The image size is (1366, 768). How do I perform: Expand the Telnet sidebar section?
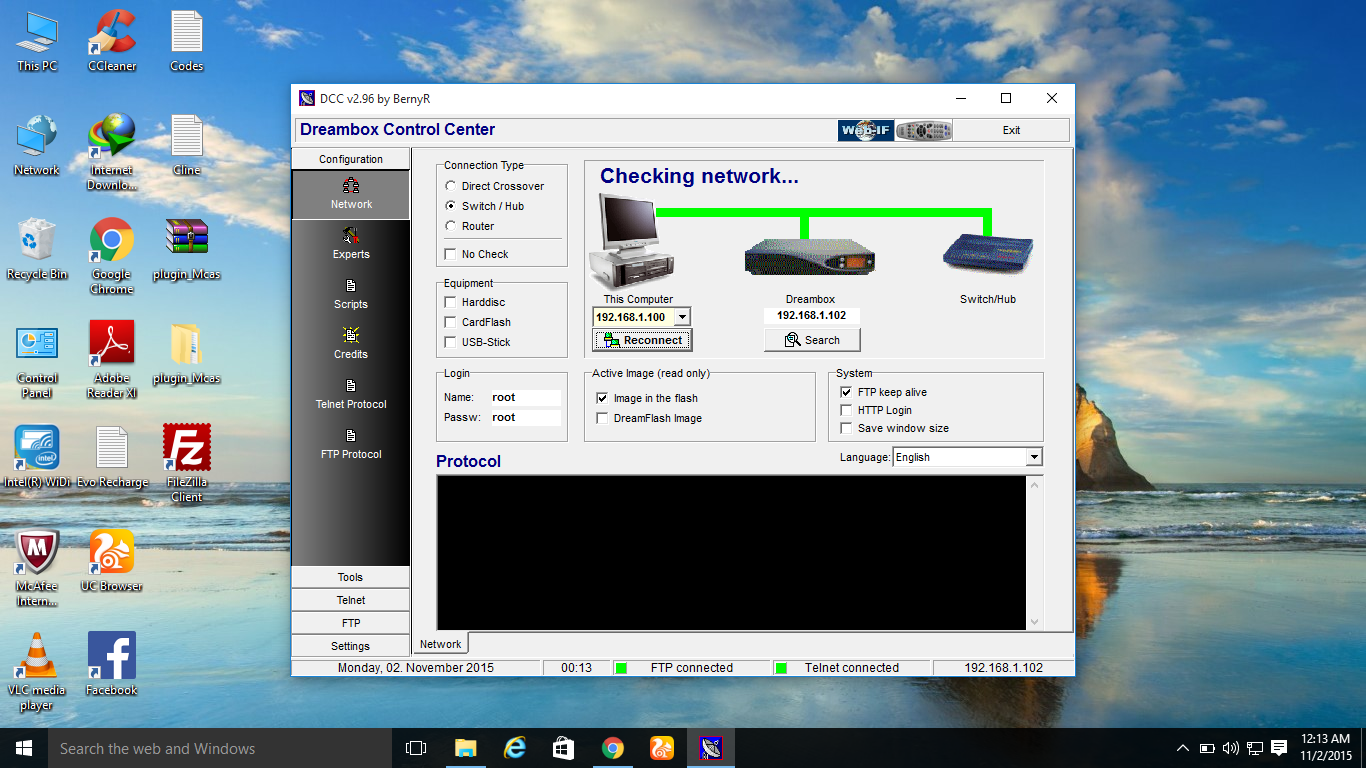[351, 600]
